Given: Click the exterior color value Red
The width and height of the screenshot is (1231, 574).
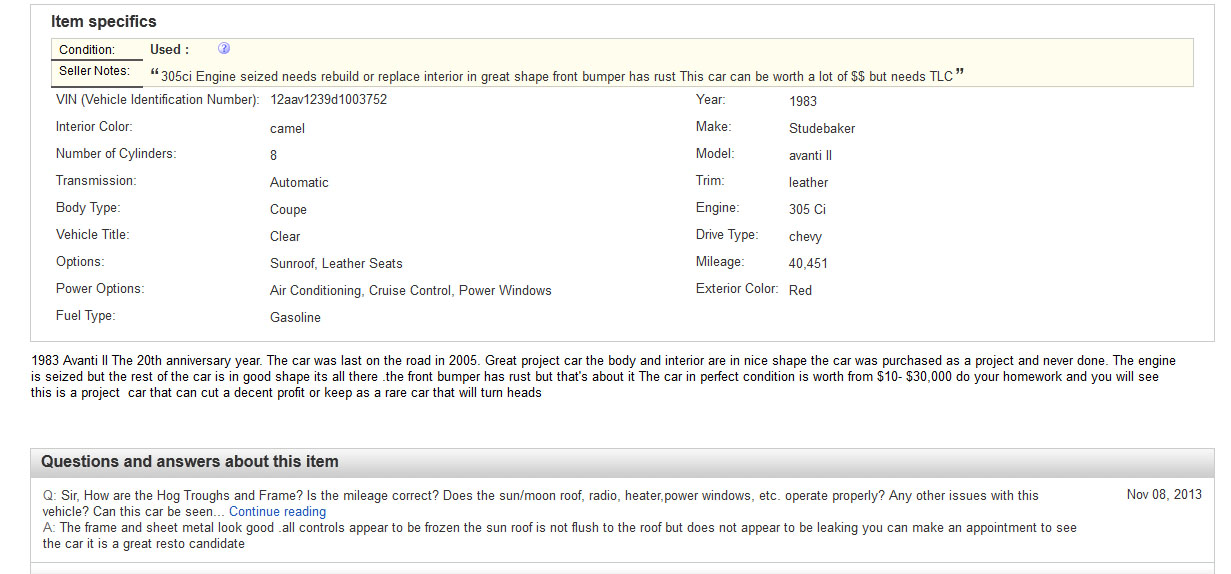Looking at the screenshot, I should (800, 290).
